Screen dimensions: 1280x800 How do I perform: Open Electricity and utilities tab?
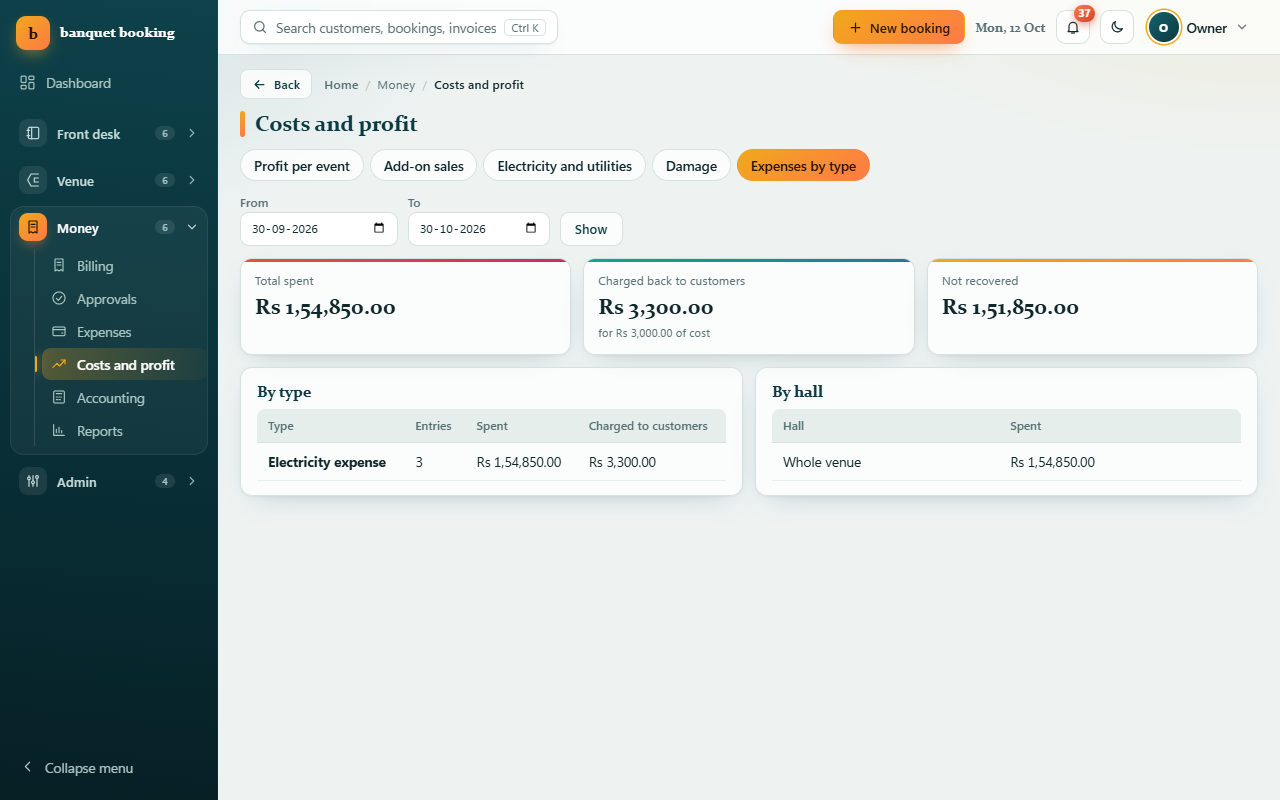[x=565, y=166]
